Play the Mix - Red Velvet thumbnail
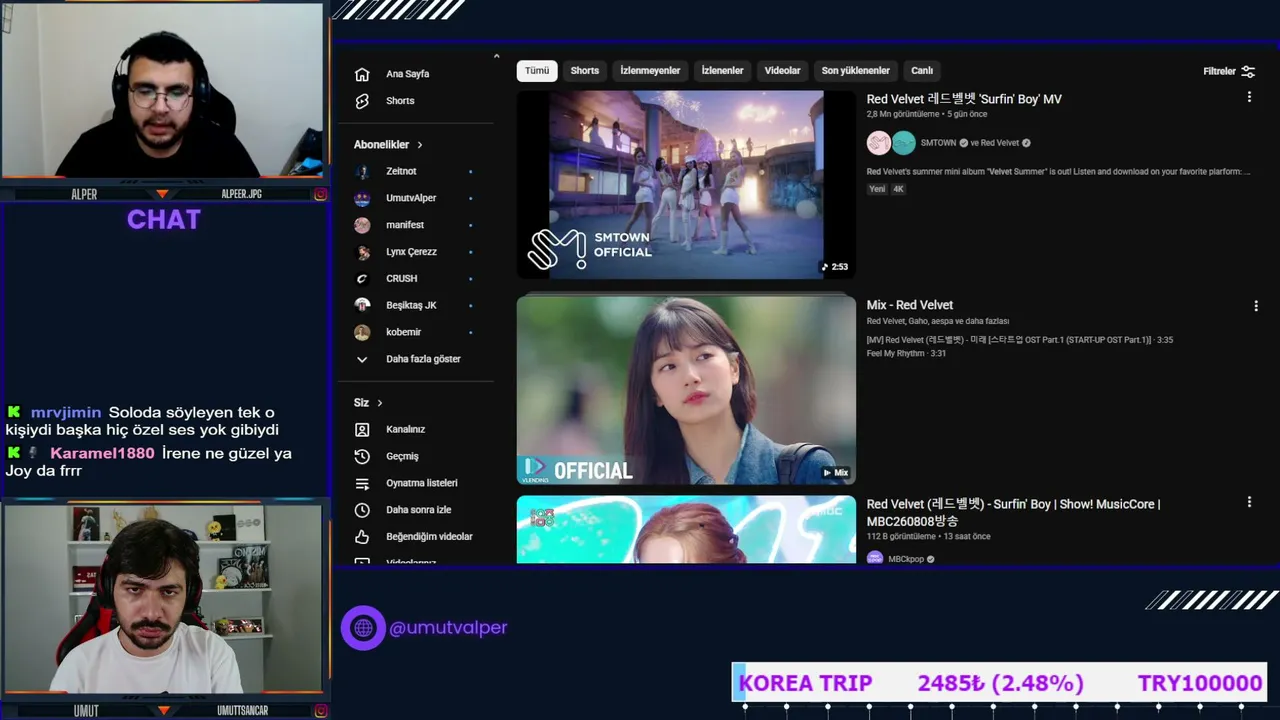1280x720 pixels. (686, 390)
